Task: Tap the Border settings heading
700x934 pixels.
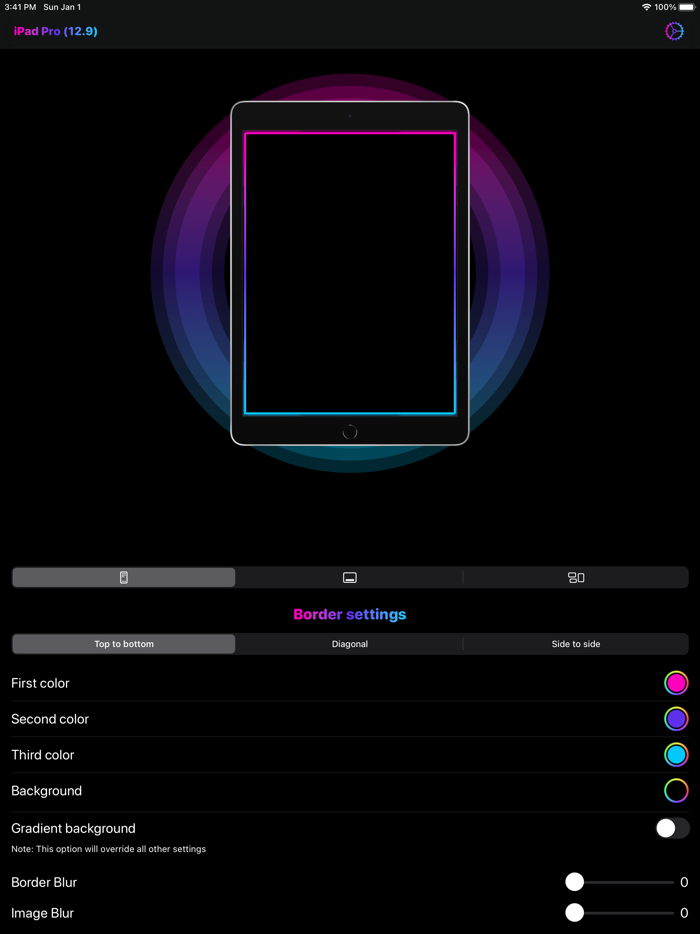Action: [350, 614]
